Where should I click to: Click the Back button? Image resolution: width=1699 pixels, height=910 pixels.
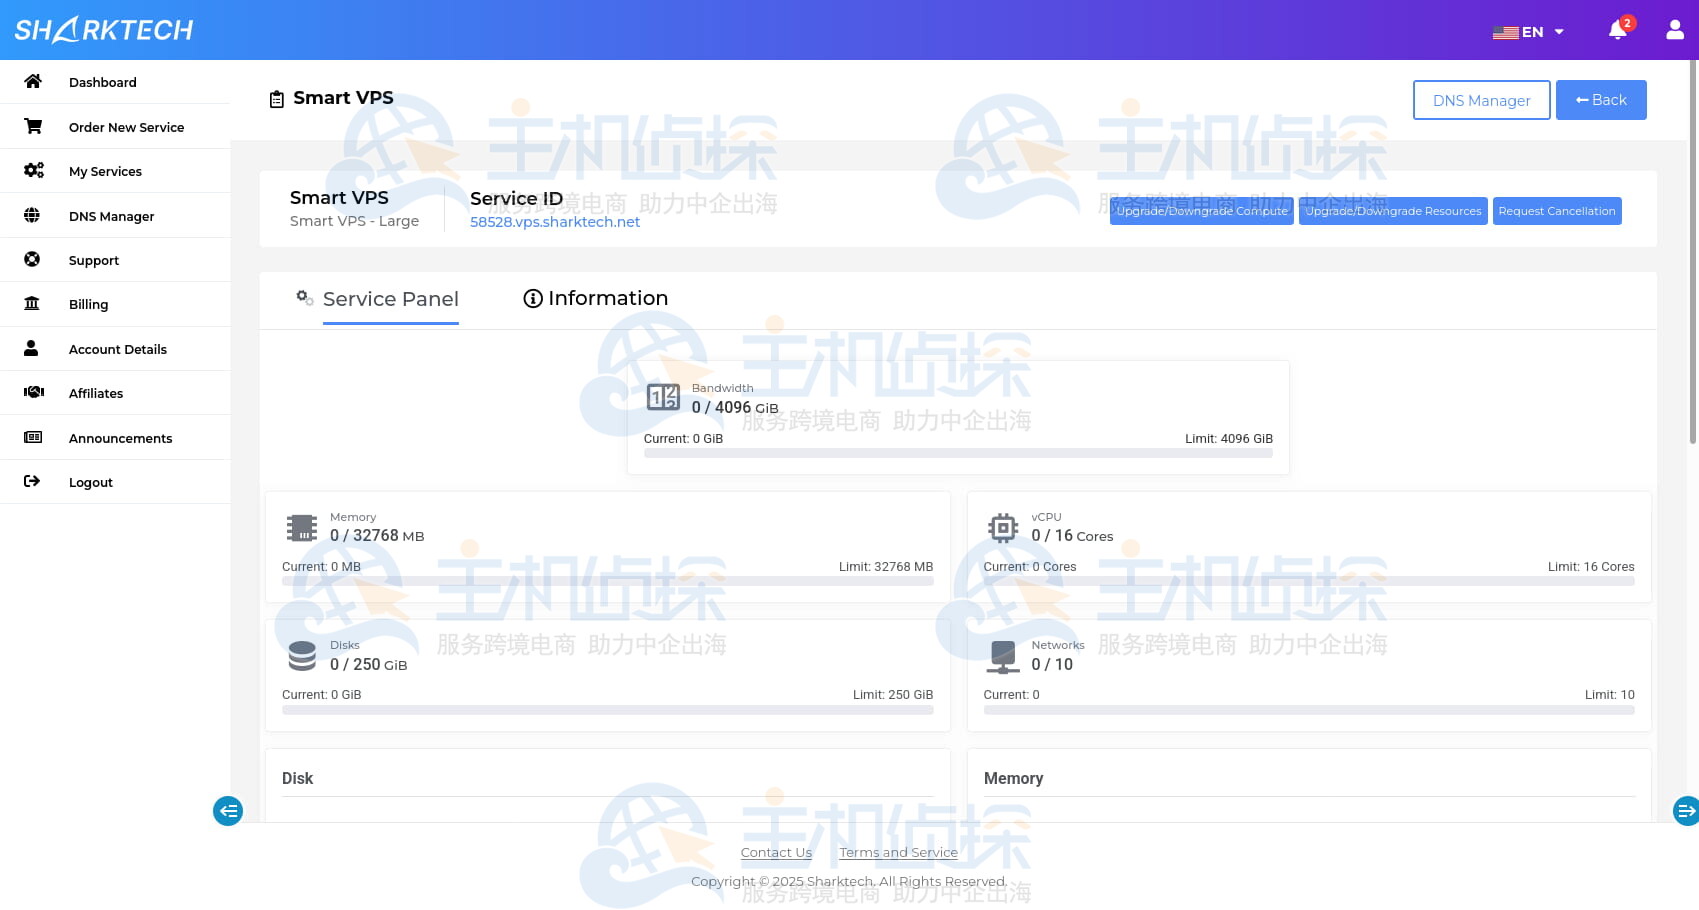[x=1601, y=100]
